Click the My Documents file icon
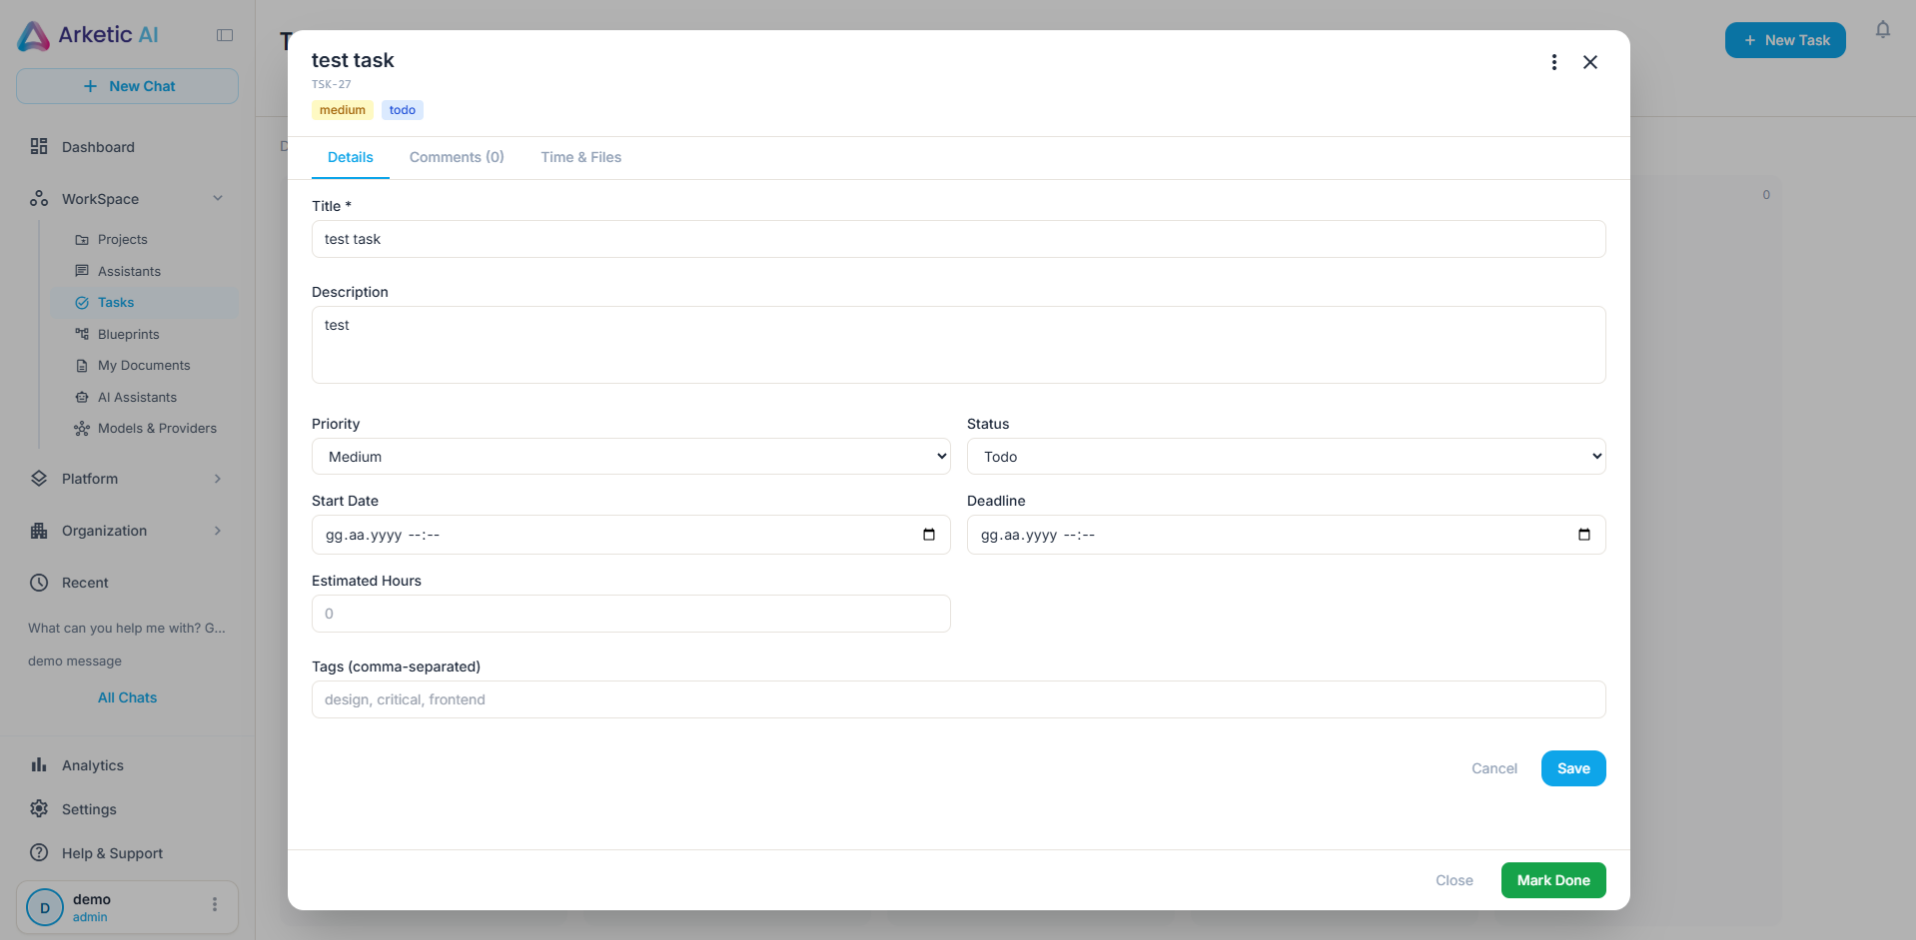This screenshot has width=1916, height=940. (82, 366)
